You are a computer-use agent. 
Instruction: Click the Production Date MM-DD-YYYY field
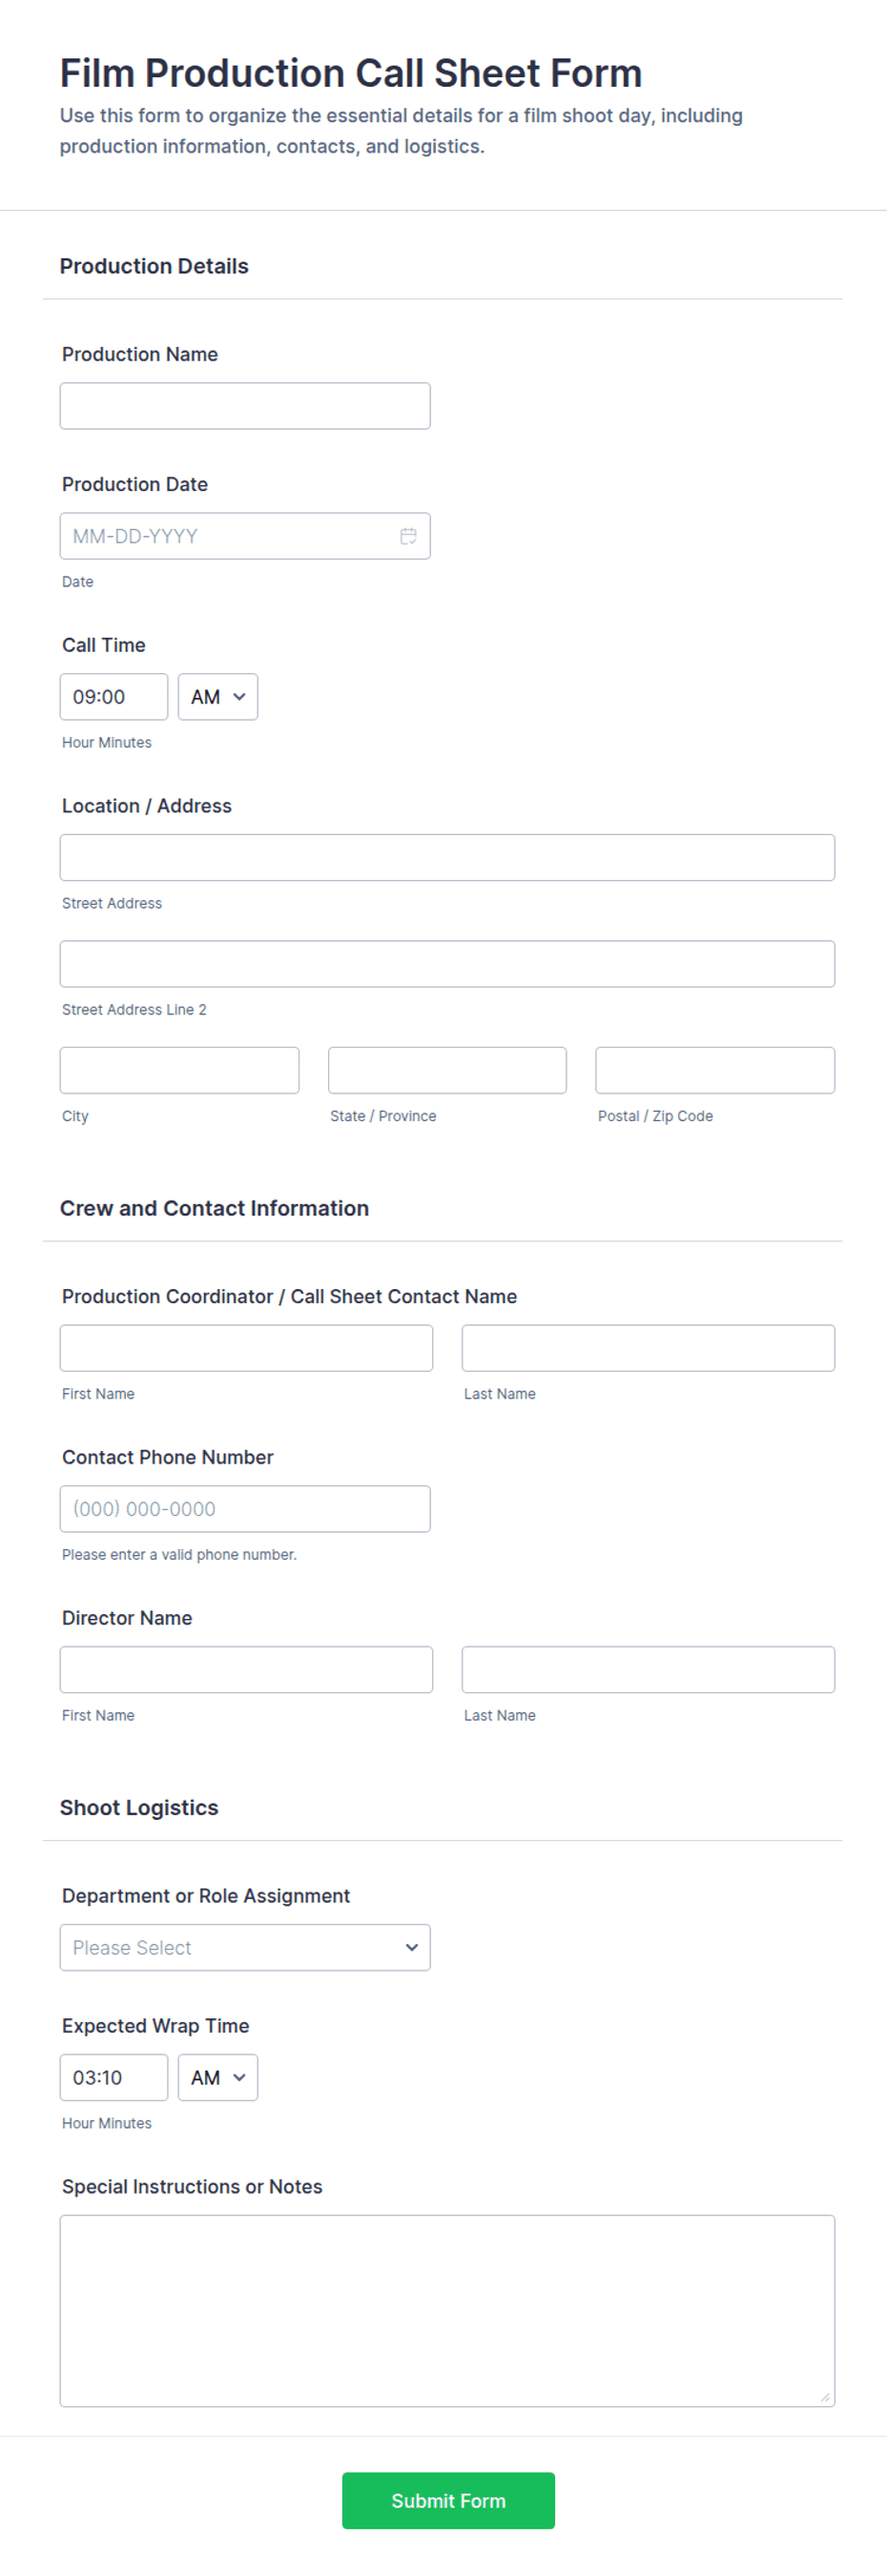click(225, 536)
